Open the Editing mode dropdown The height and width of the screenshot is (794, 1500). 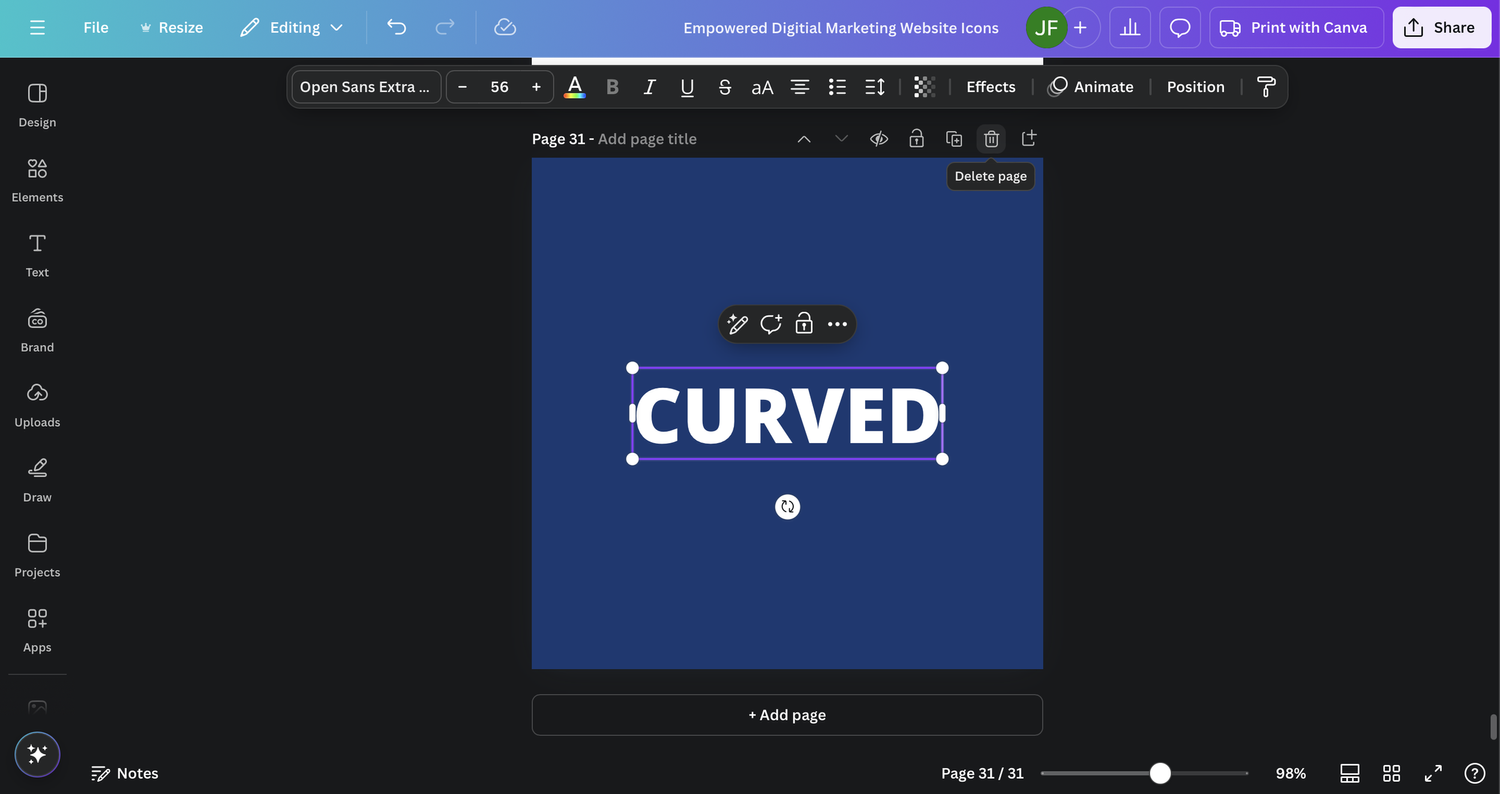click(x=291, y=27)
